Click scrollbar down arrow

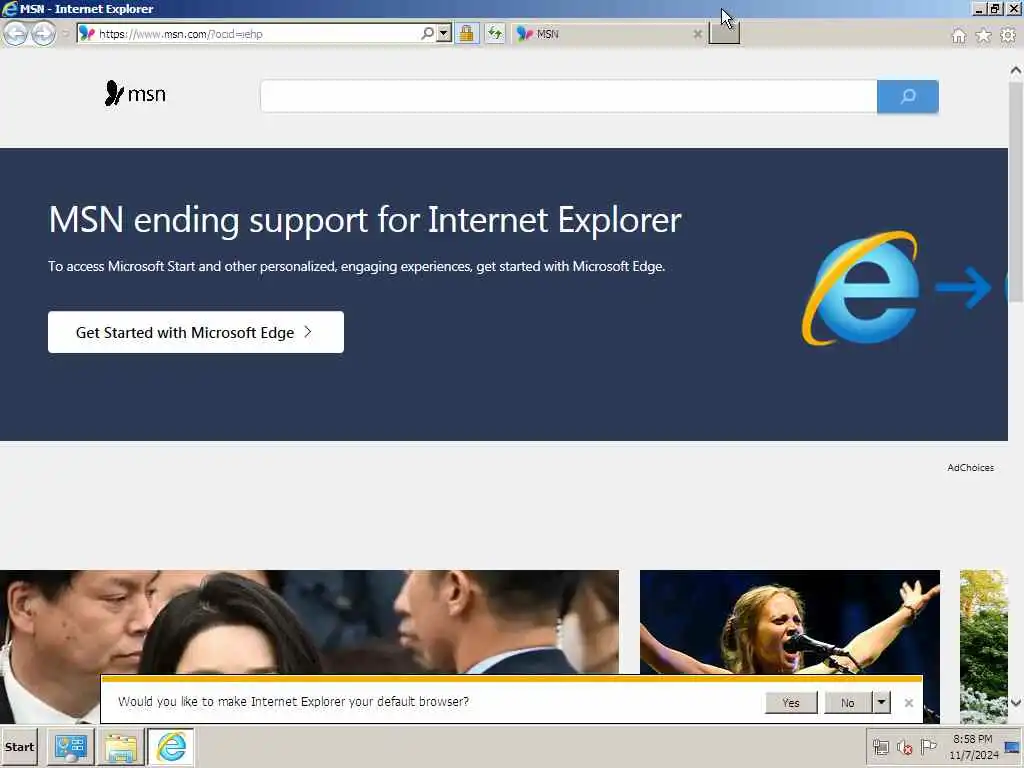point(1016,703)
